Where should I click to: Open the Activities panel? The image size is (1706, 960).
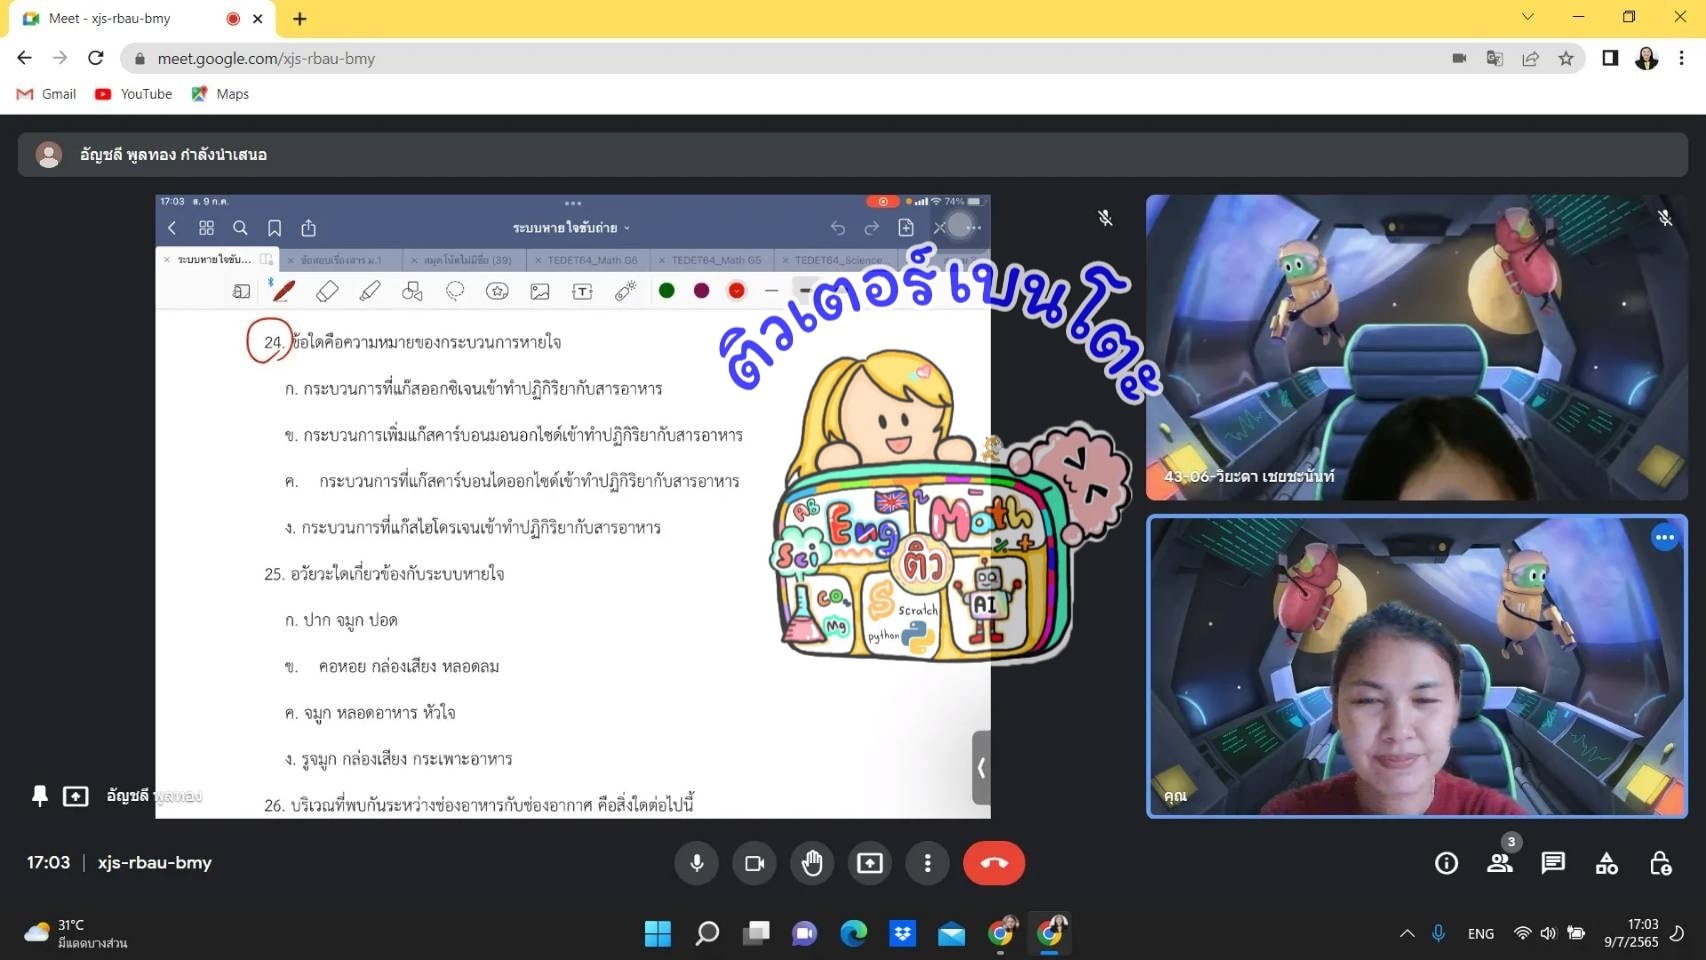point(1606,863)
